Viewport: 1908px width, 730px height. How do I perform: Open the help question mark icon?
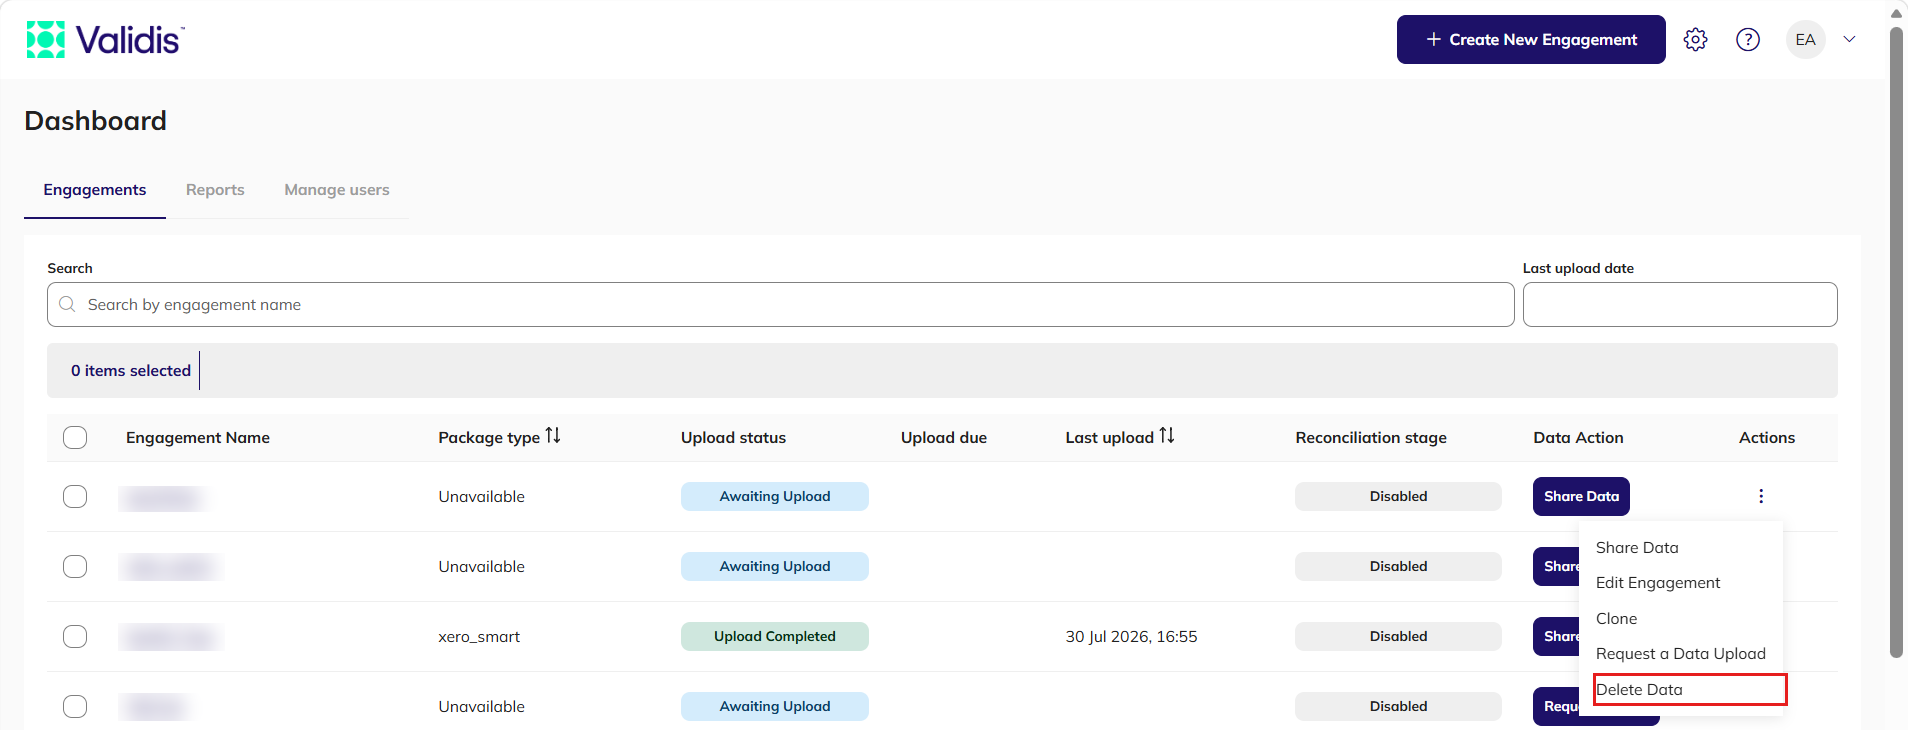[1748, 39]
